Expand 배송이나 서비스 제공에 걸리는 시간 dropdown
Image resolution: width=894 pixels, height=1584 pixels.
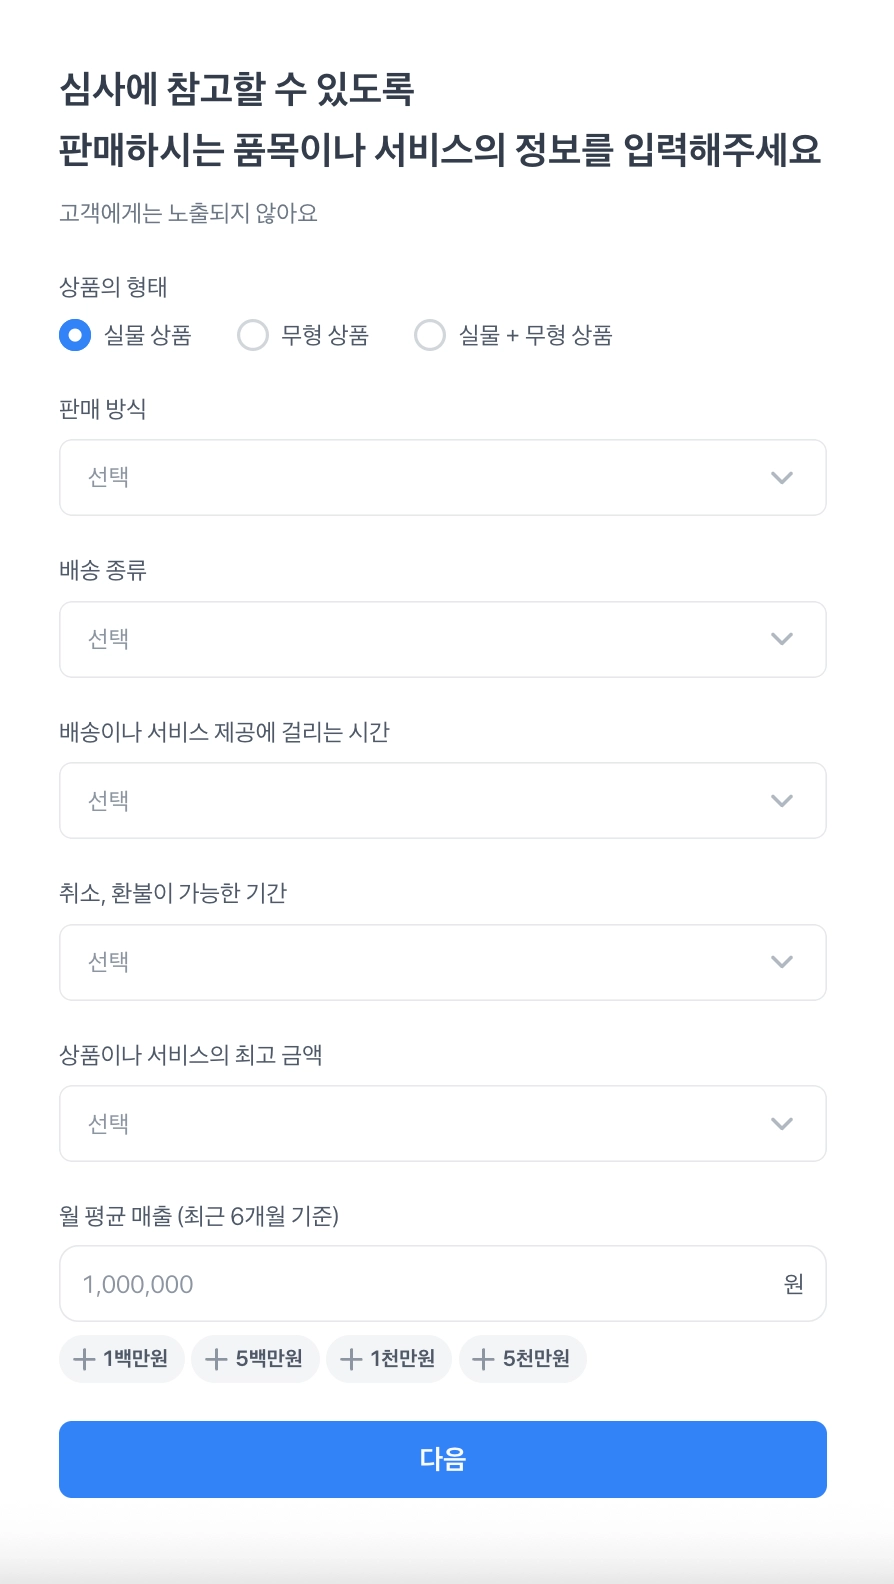click(x=442, y=801)
